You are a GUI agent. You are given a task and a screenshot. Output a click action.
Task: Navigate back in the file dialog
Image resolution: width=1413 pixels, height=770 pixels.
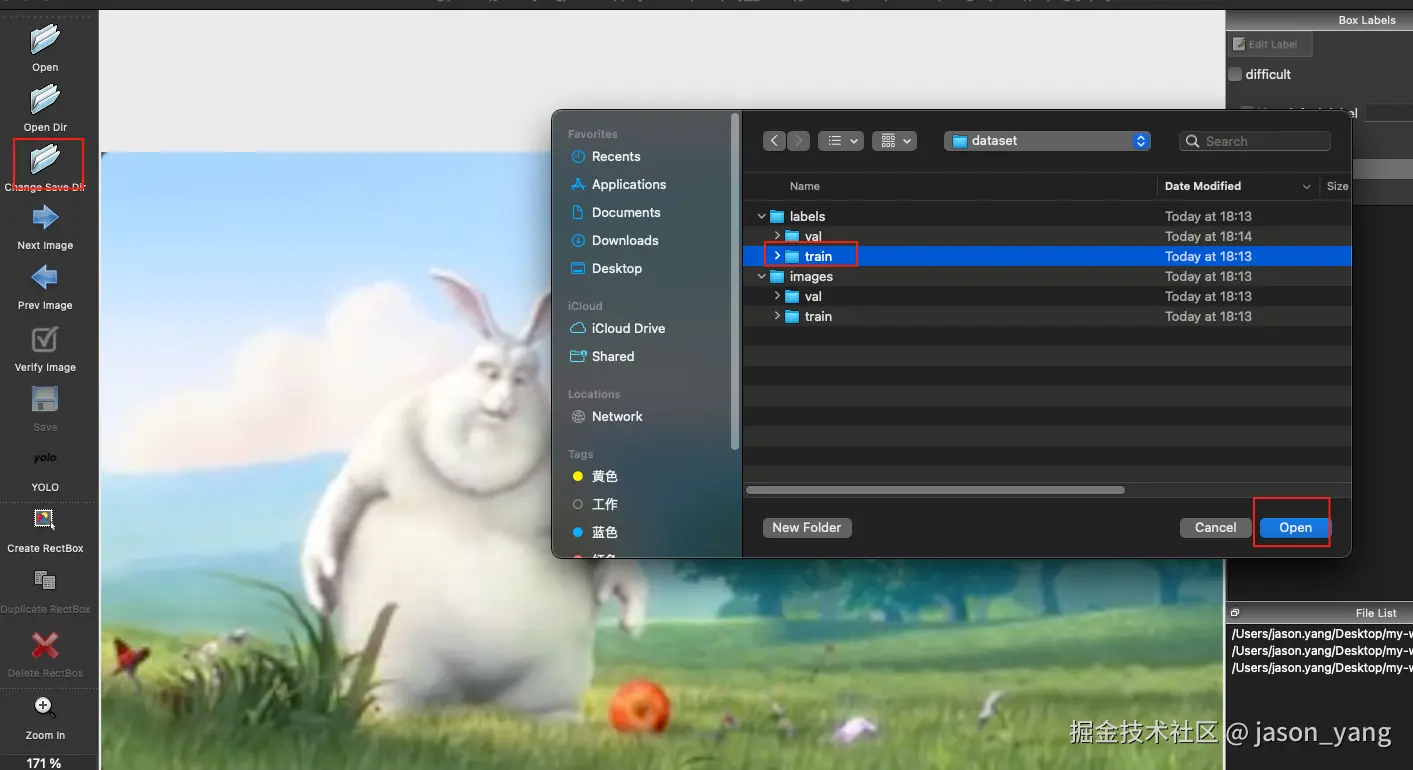[774, 141]
